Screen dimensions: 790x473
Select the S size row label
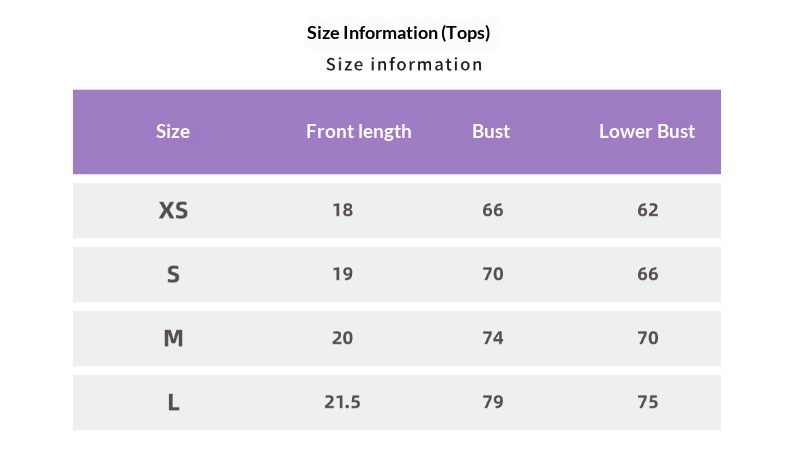(173, 274)
